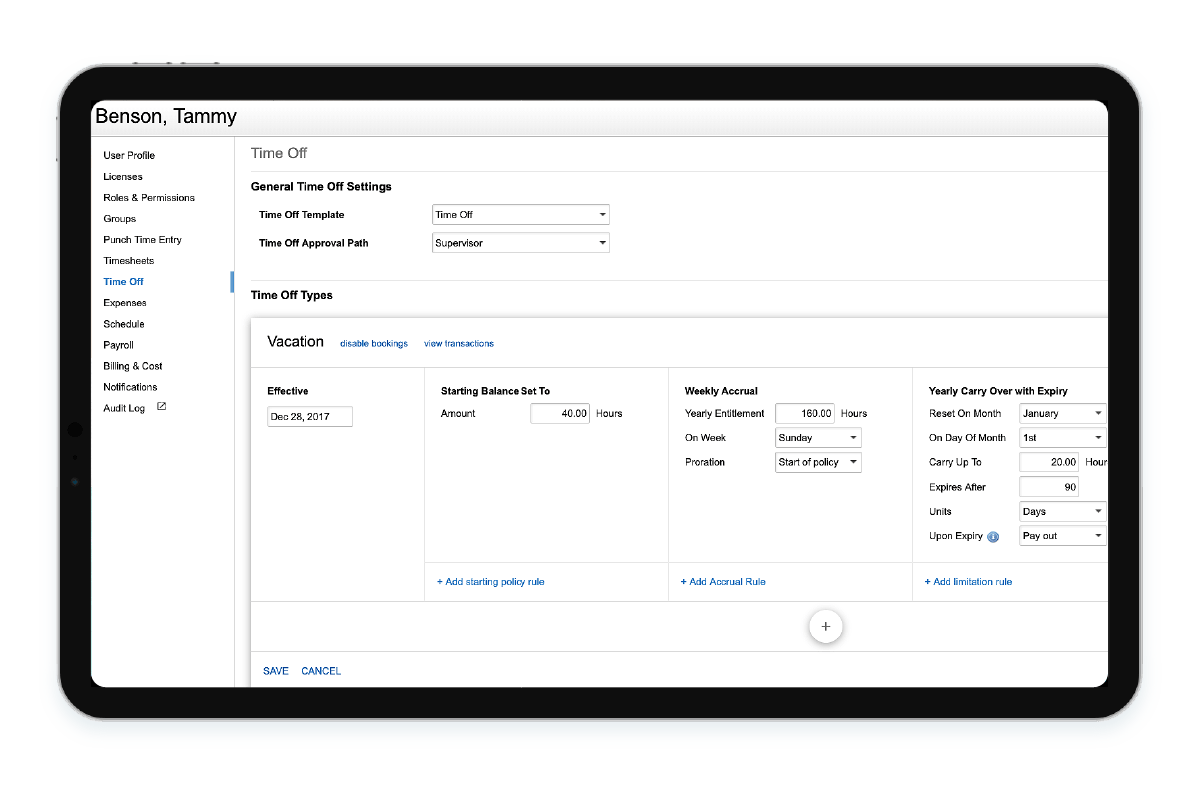Expand the Proration Start of policy dropdown
Screen dimensions: 1200x800
(x=818, y=462)
